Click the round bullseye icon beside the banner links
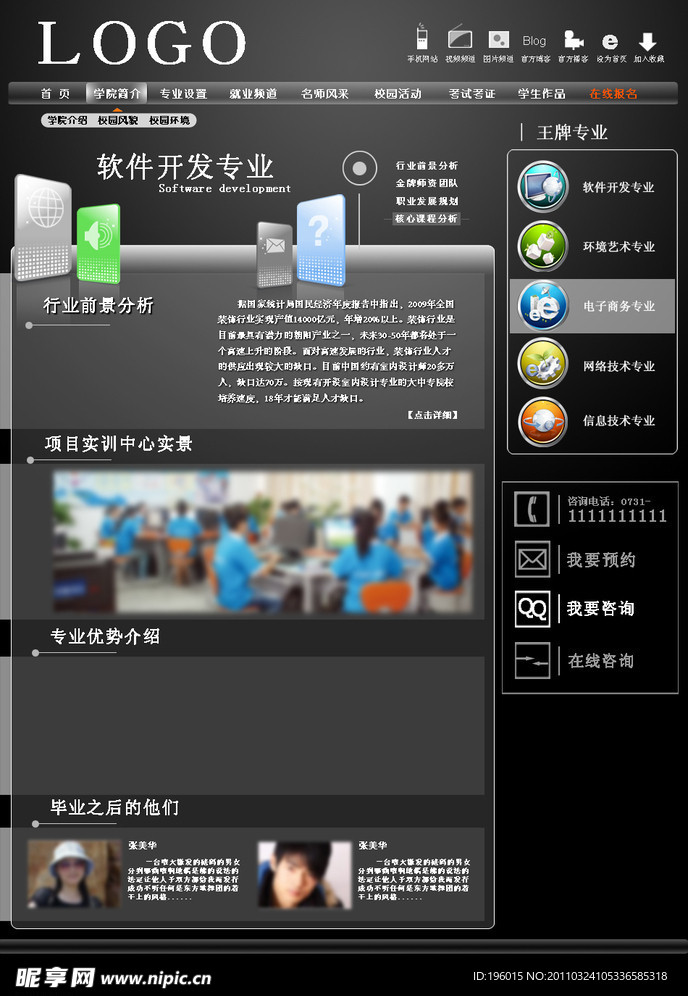This screenshot has height=996, width=688. coord(360,168)
